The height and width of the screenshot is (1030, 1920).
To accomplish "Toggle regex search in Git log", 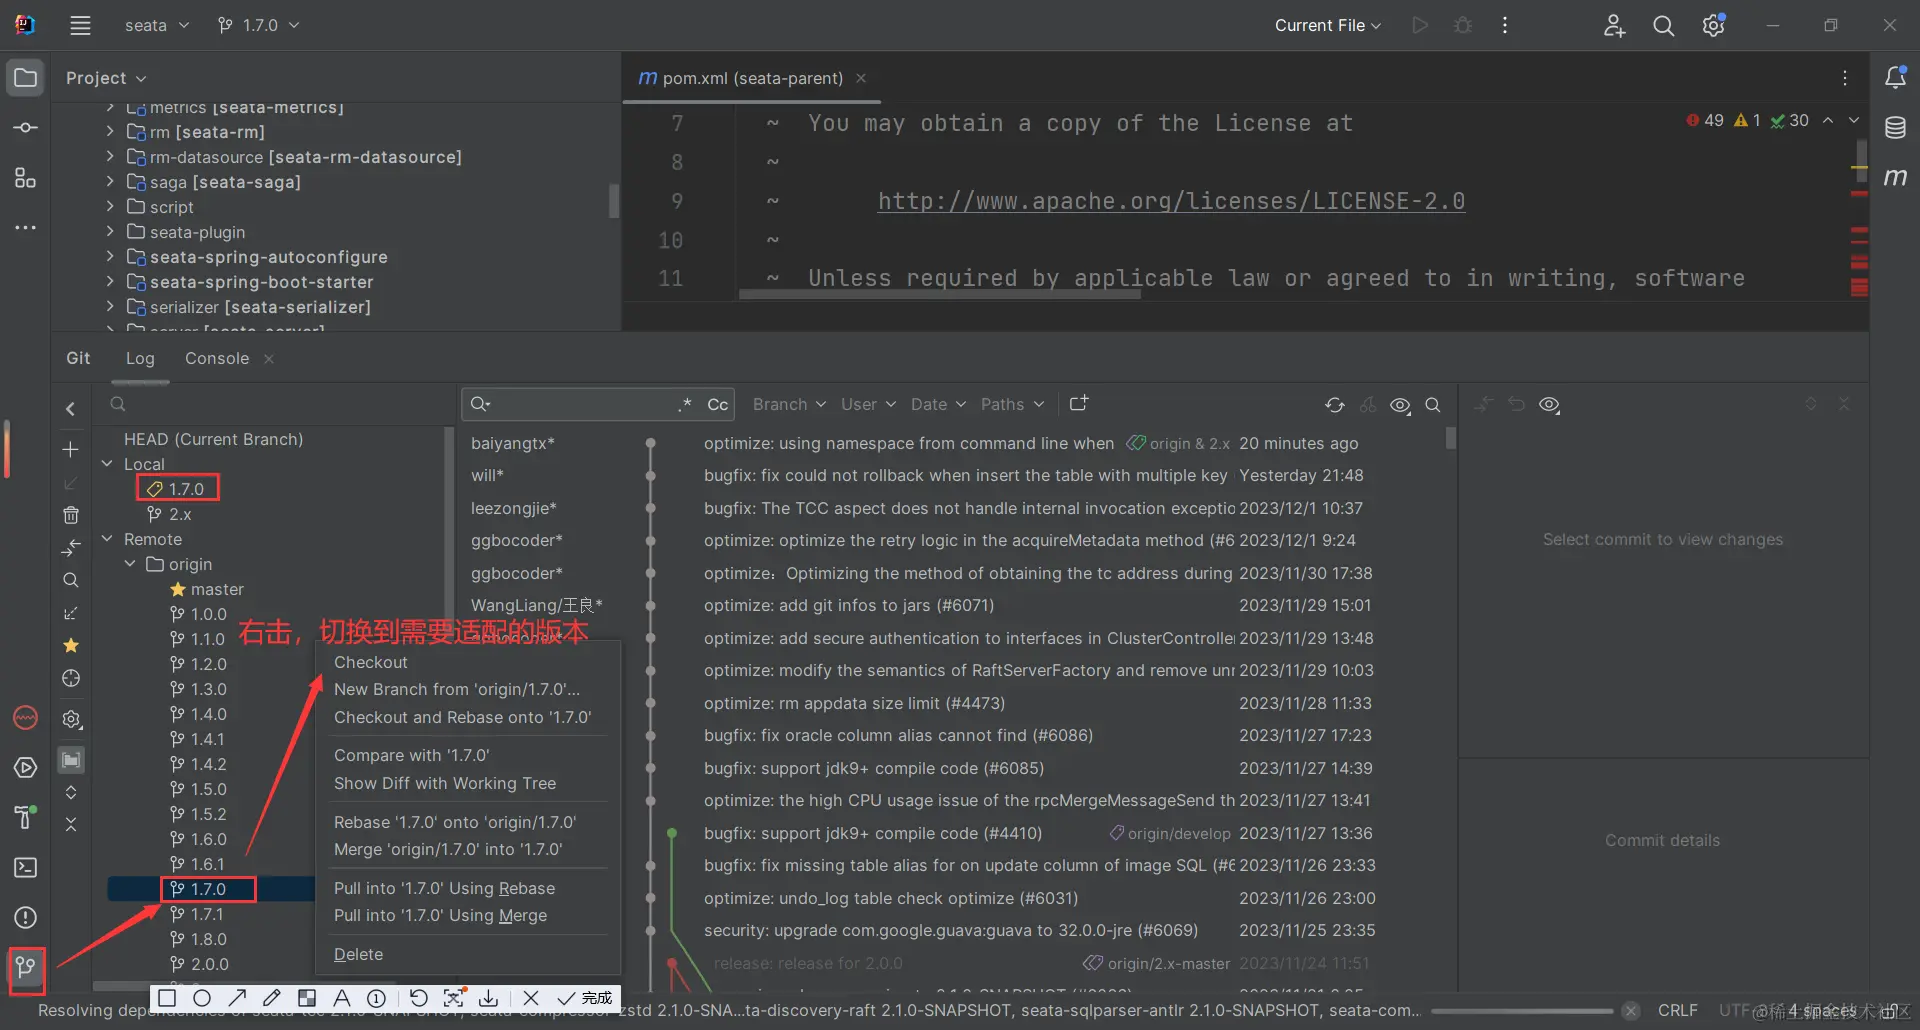I will coord(685,404).
